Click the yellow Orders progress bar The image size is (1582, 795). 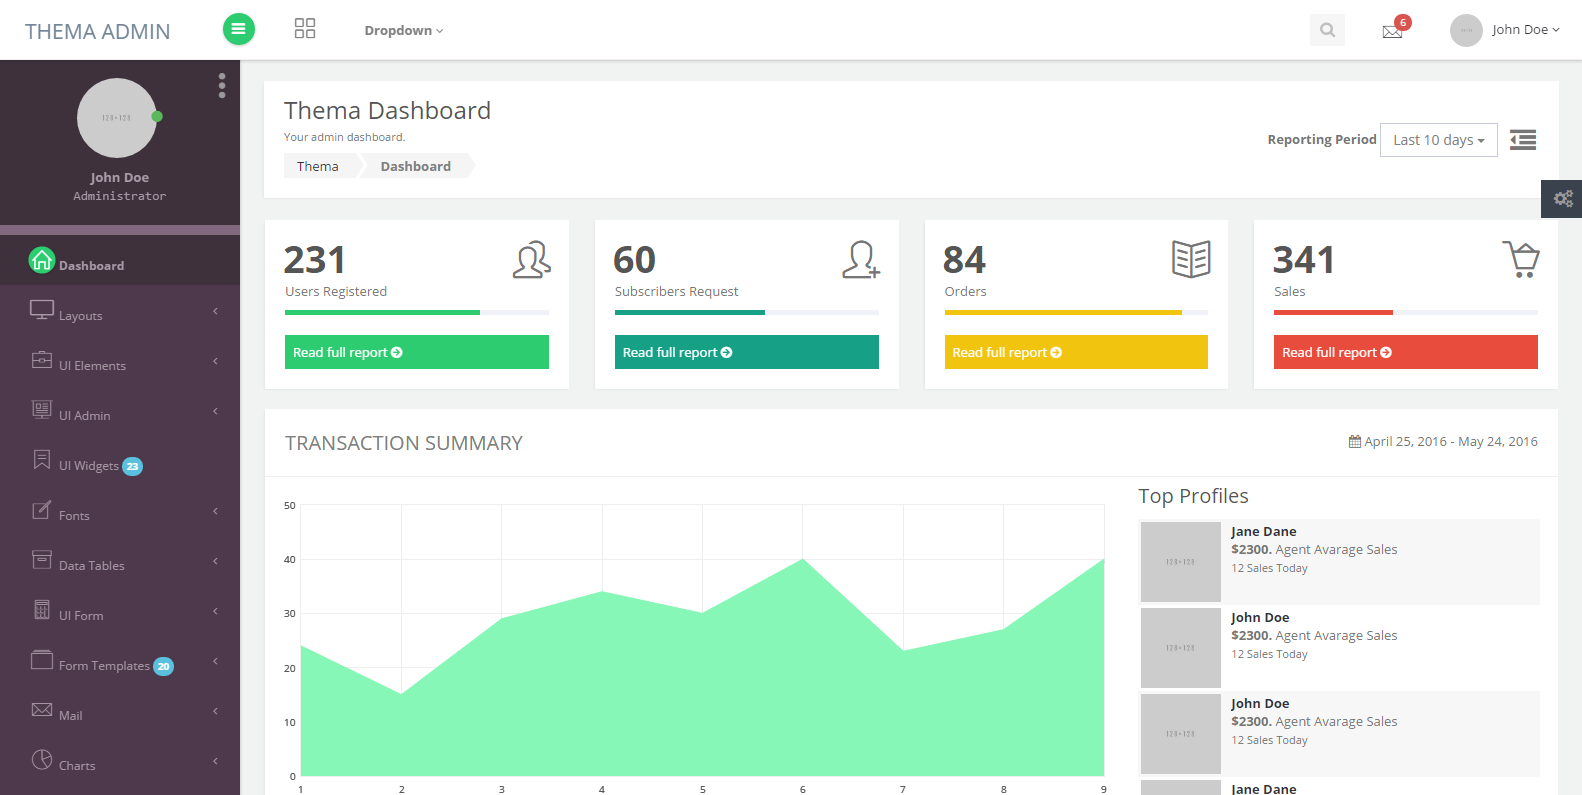point(1062,312)
